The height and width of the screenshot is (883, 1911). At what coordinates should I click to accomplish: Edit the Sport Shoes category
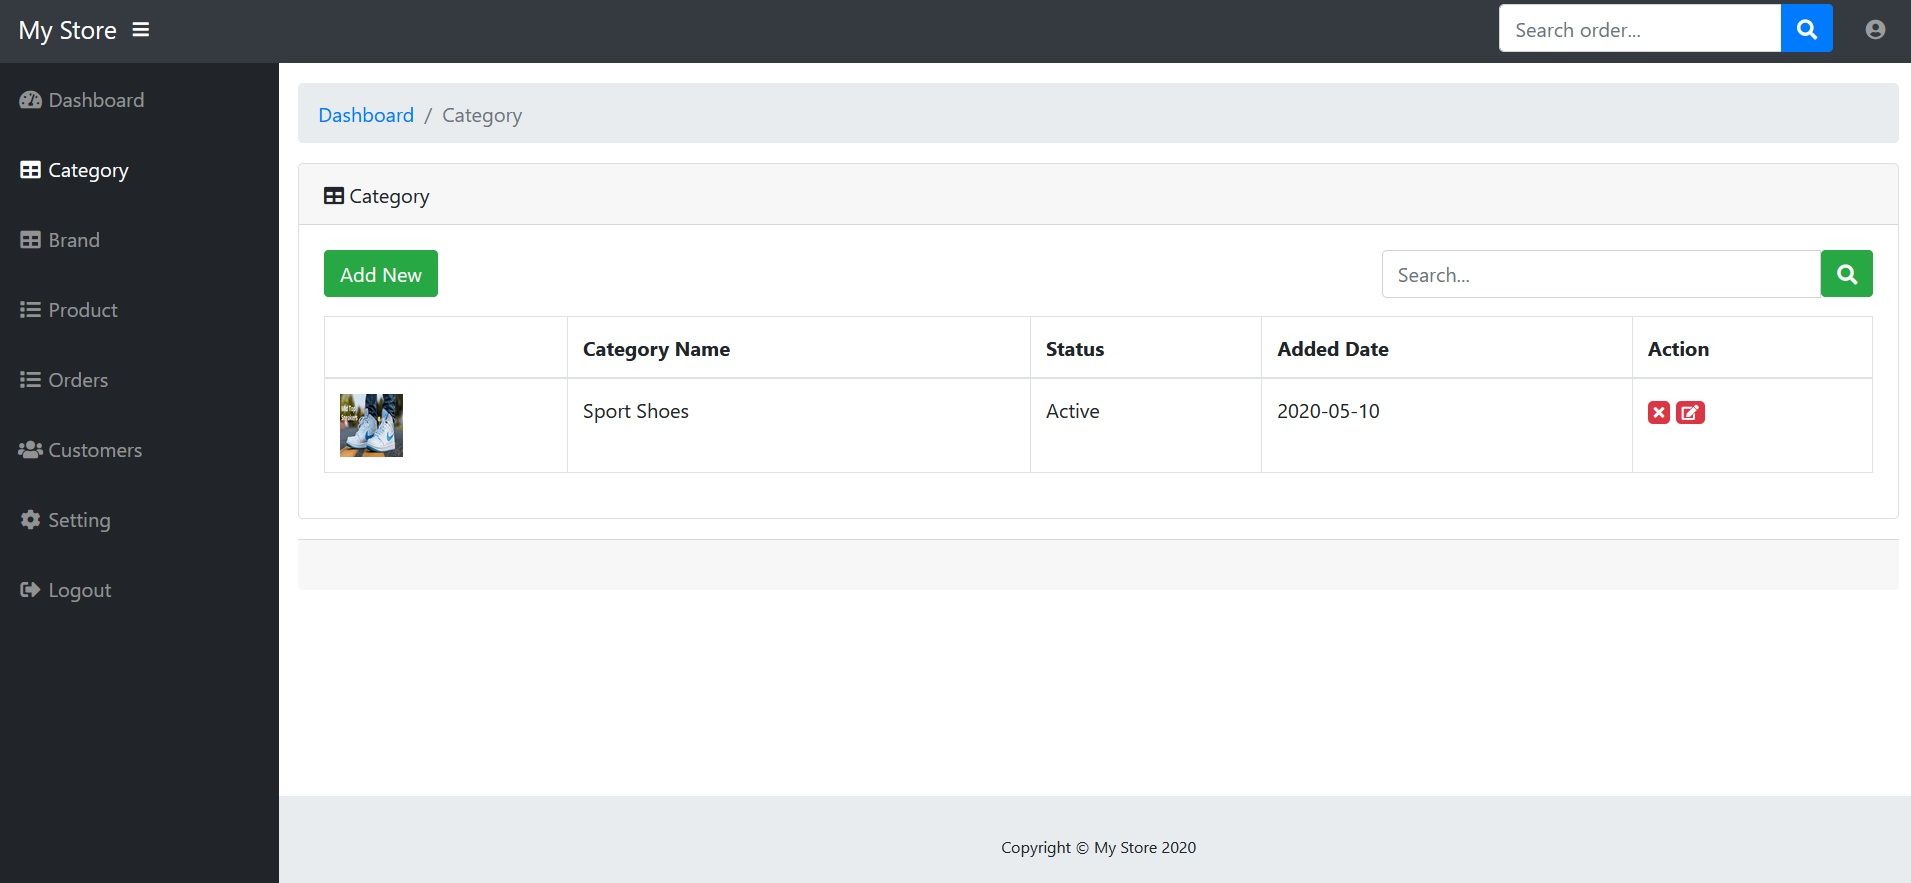click(1690, 412)
